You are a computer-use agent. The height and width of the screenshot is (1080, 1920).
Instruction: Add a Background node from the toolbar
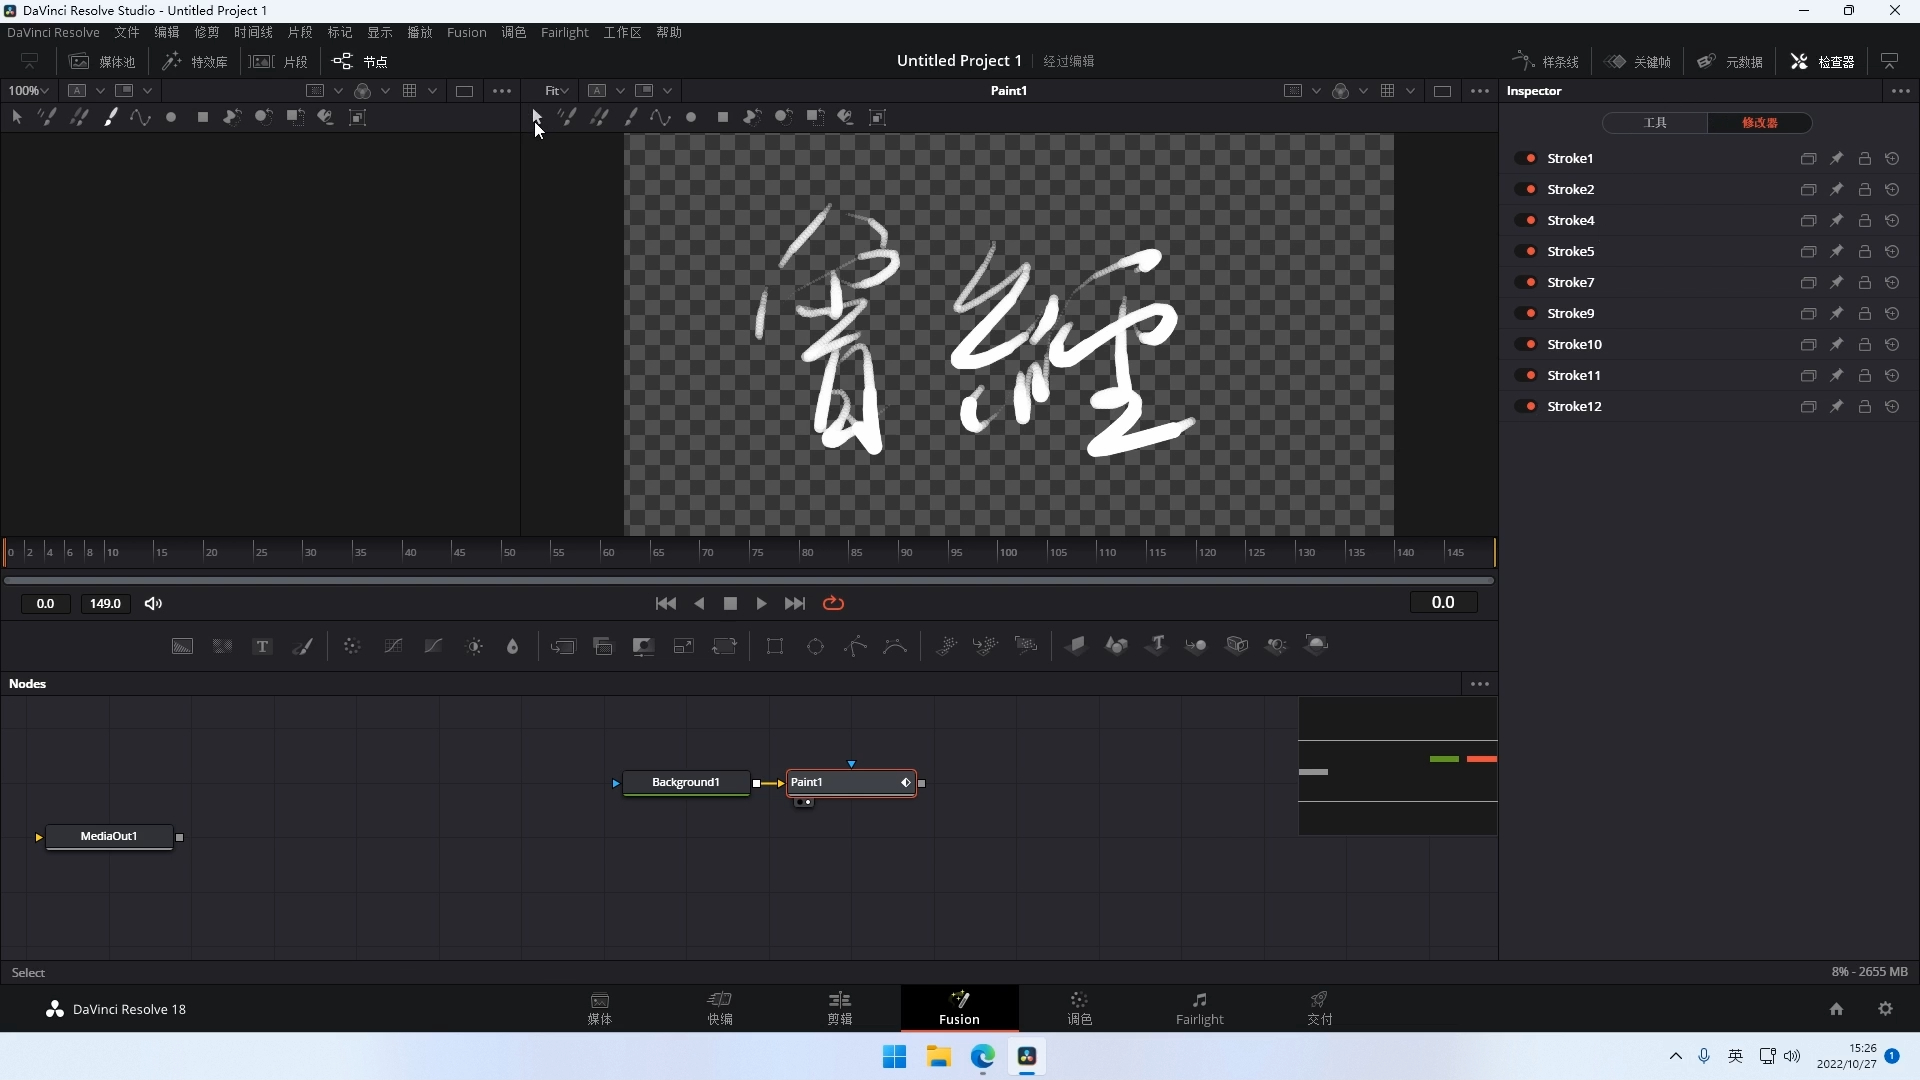pos(181,646)
